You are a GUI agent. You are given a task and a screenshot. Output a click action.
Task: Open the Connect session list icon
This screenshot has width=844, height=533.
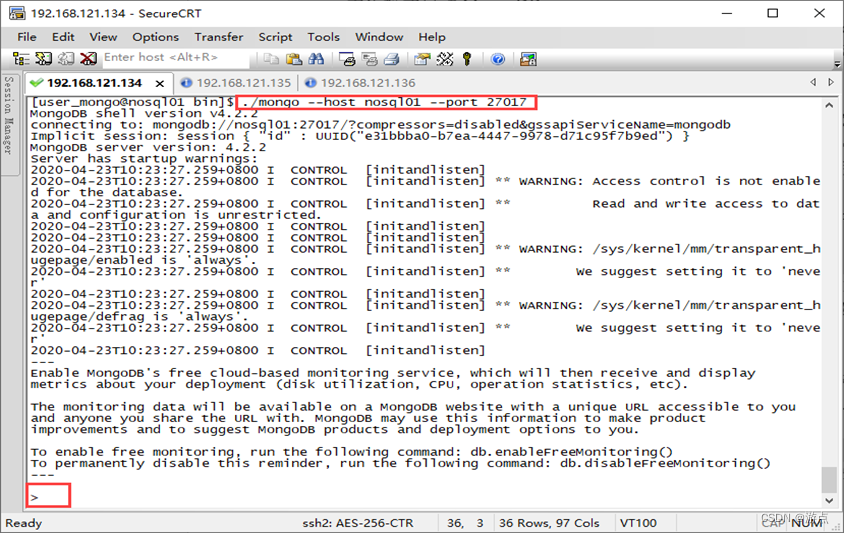[21, 59]
